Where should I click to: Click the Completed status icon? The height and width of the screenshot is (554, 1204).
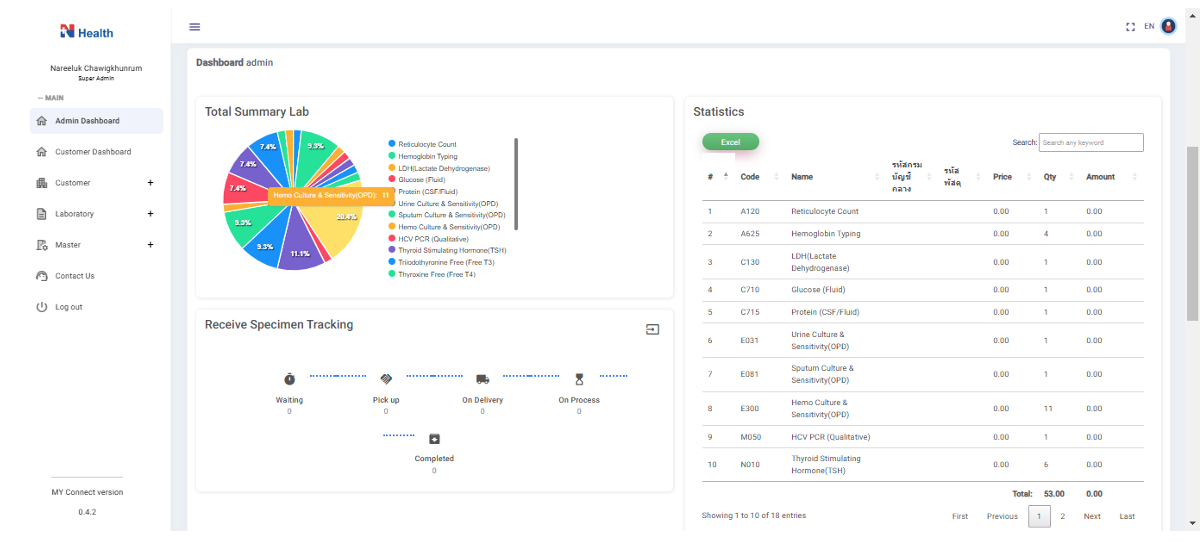(434, 438)
